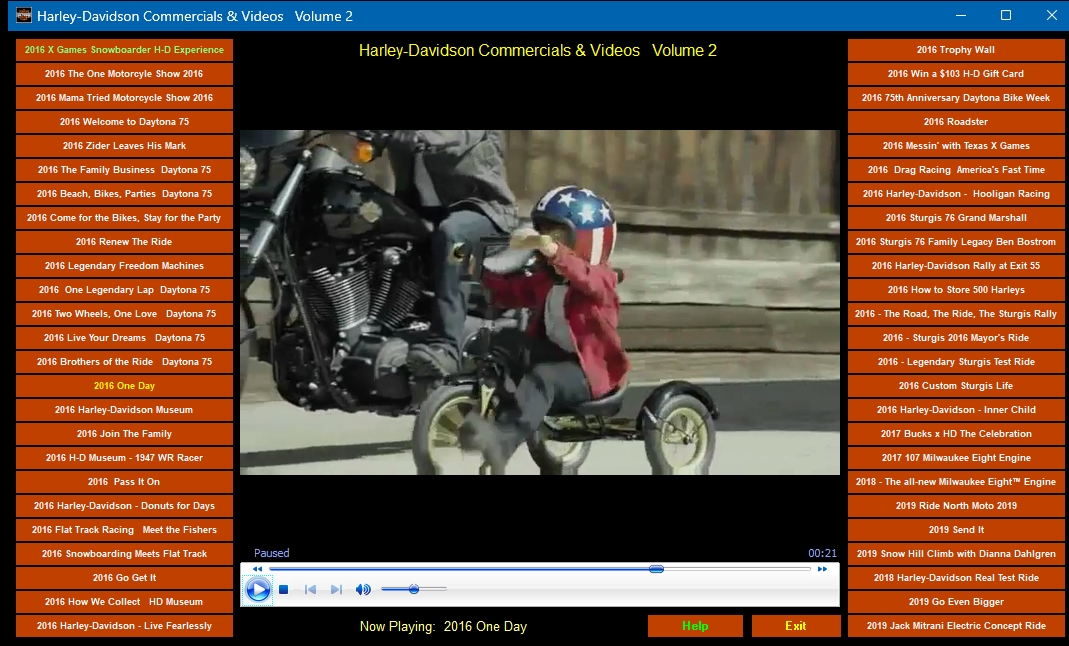Select 2016 Legendary Freedom Machines
1069x646 pixels.
pos(124,265)
